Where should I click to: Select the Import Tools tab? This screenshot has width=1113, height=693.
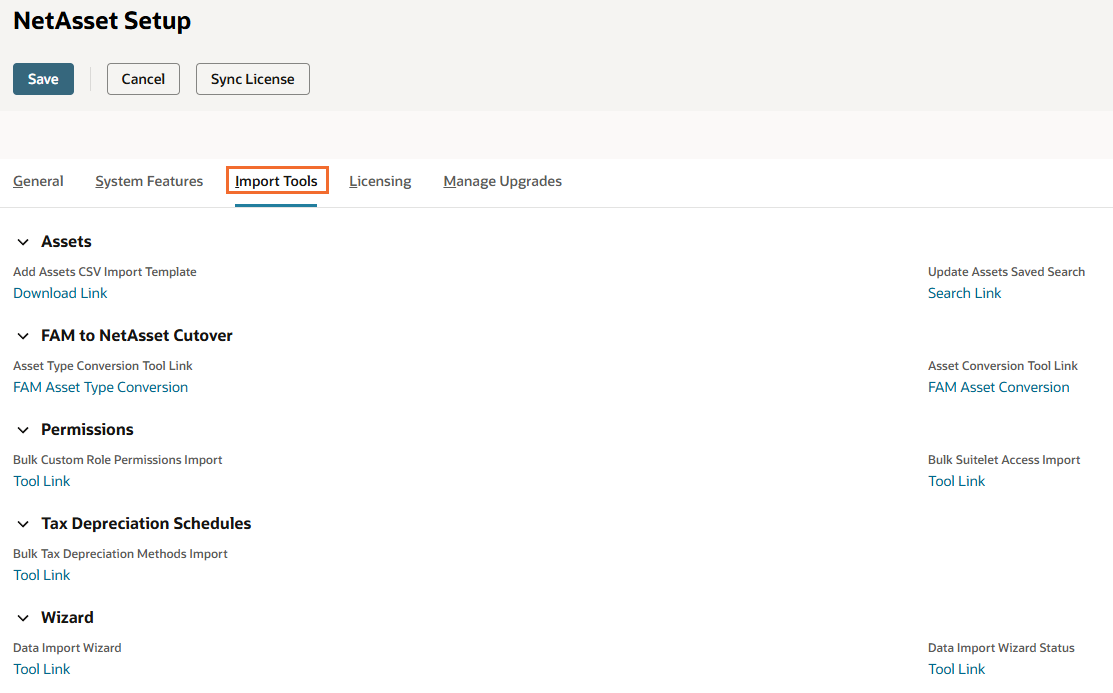[x=276, y=181]
